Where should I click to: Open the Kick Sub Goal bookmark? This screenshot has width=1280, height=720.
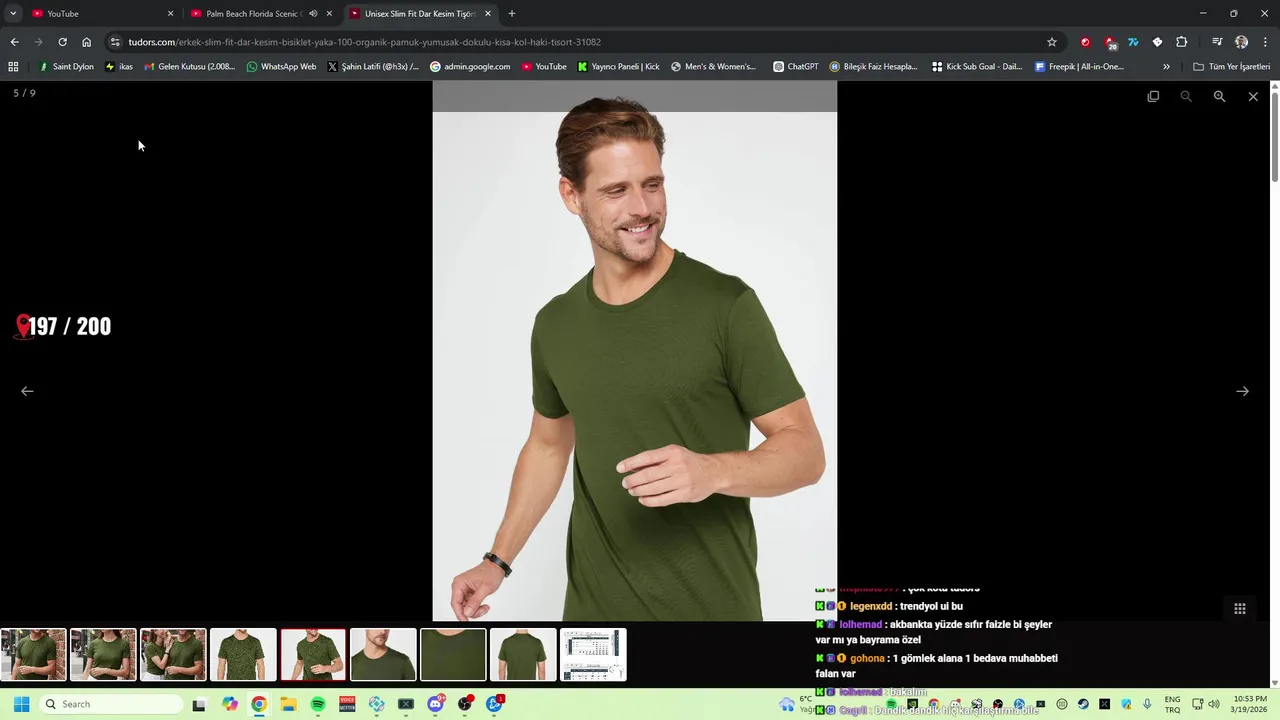(x=977, y=67)
